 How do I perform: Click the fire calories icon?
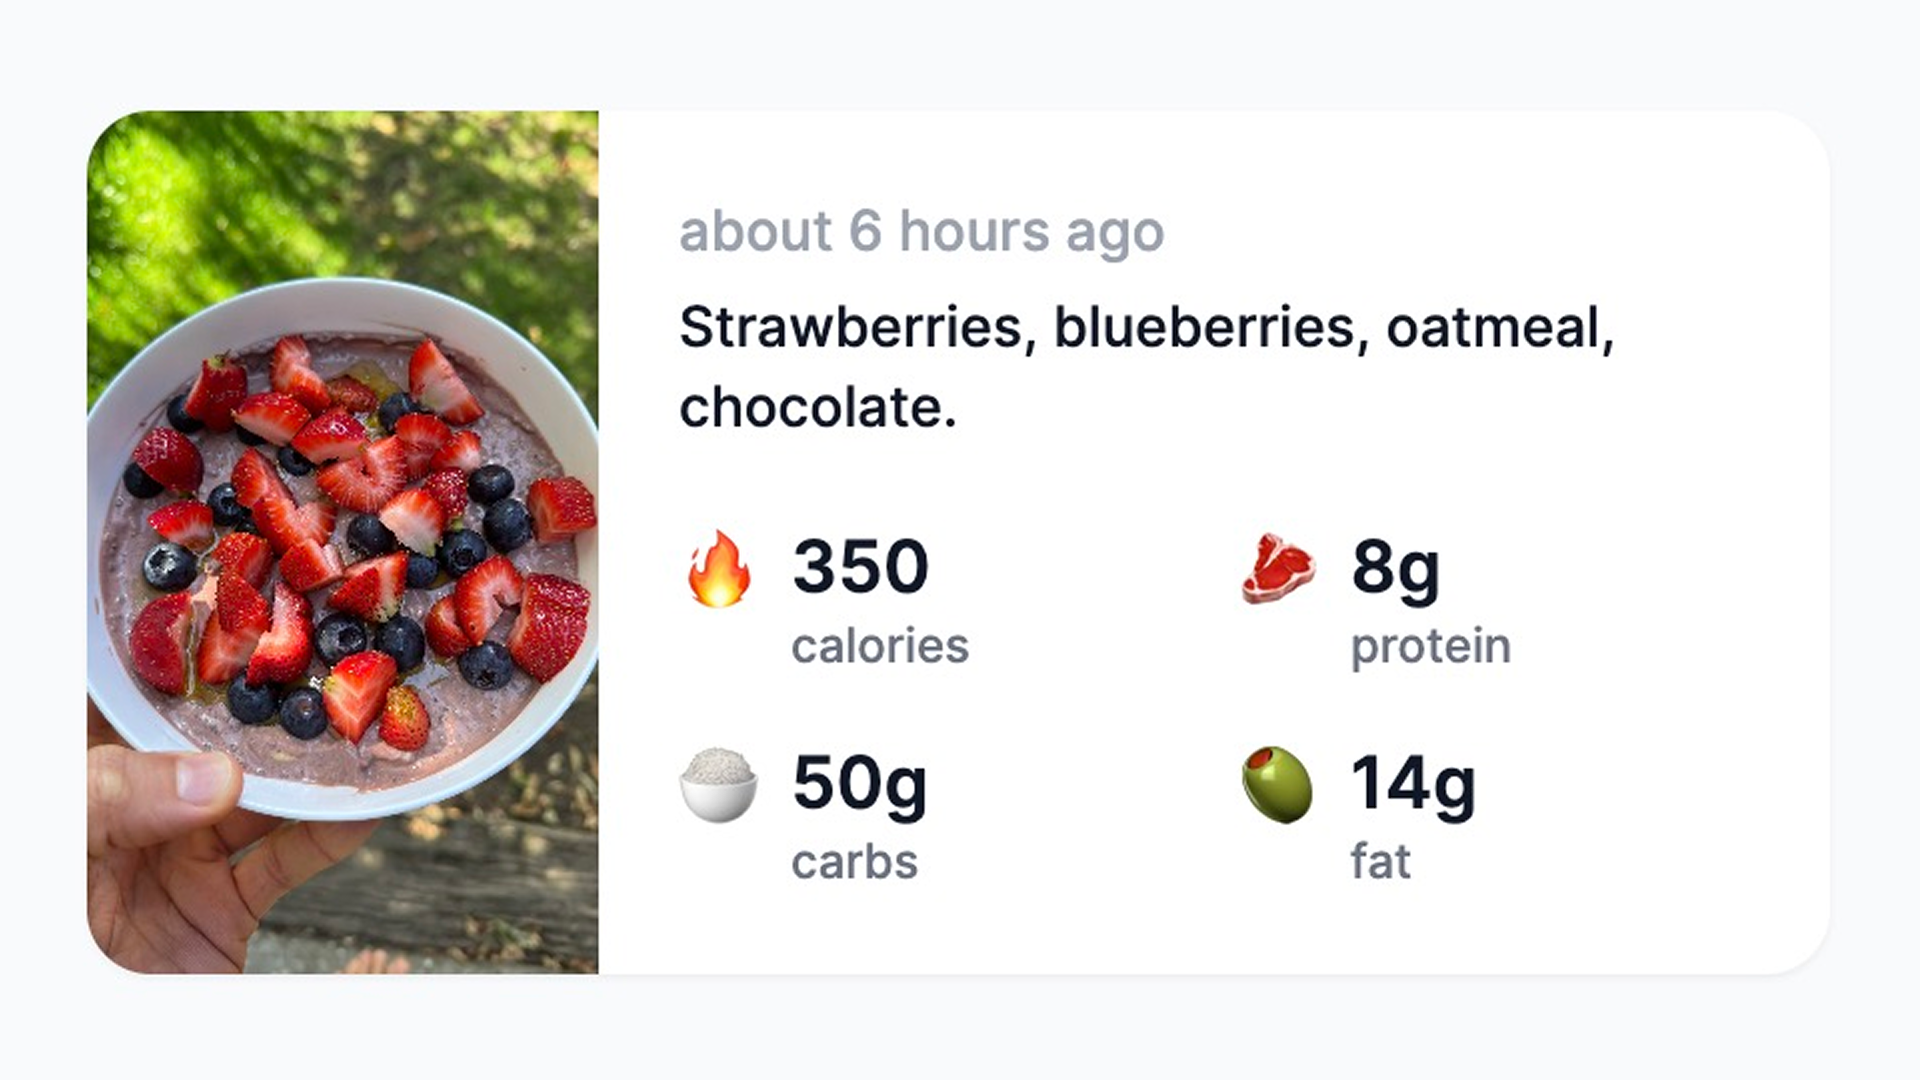pyautogui.click(x=719, y=568)
